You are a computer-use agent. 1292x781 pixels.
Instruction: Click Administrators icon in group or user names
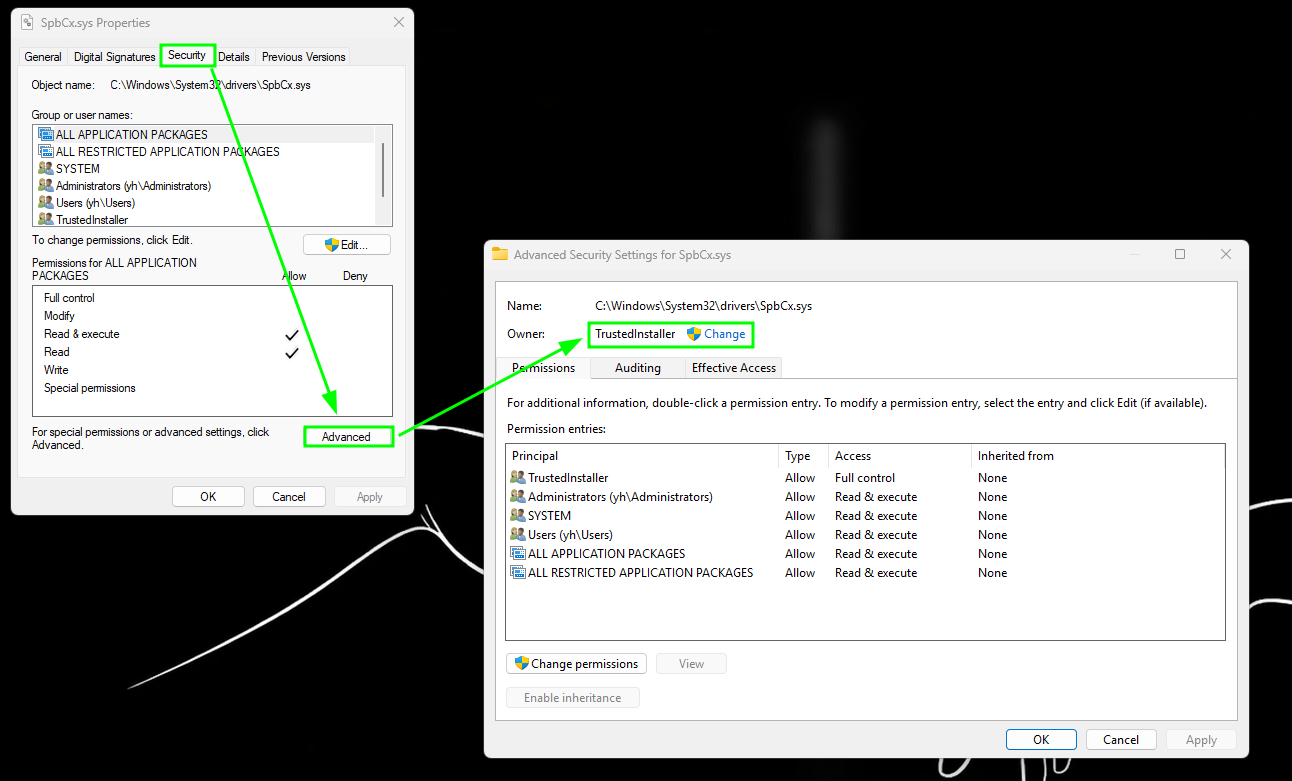point(45,186)
